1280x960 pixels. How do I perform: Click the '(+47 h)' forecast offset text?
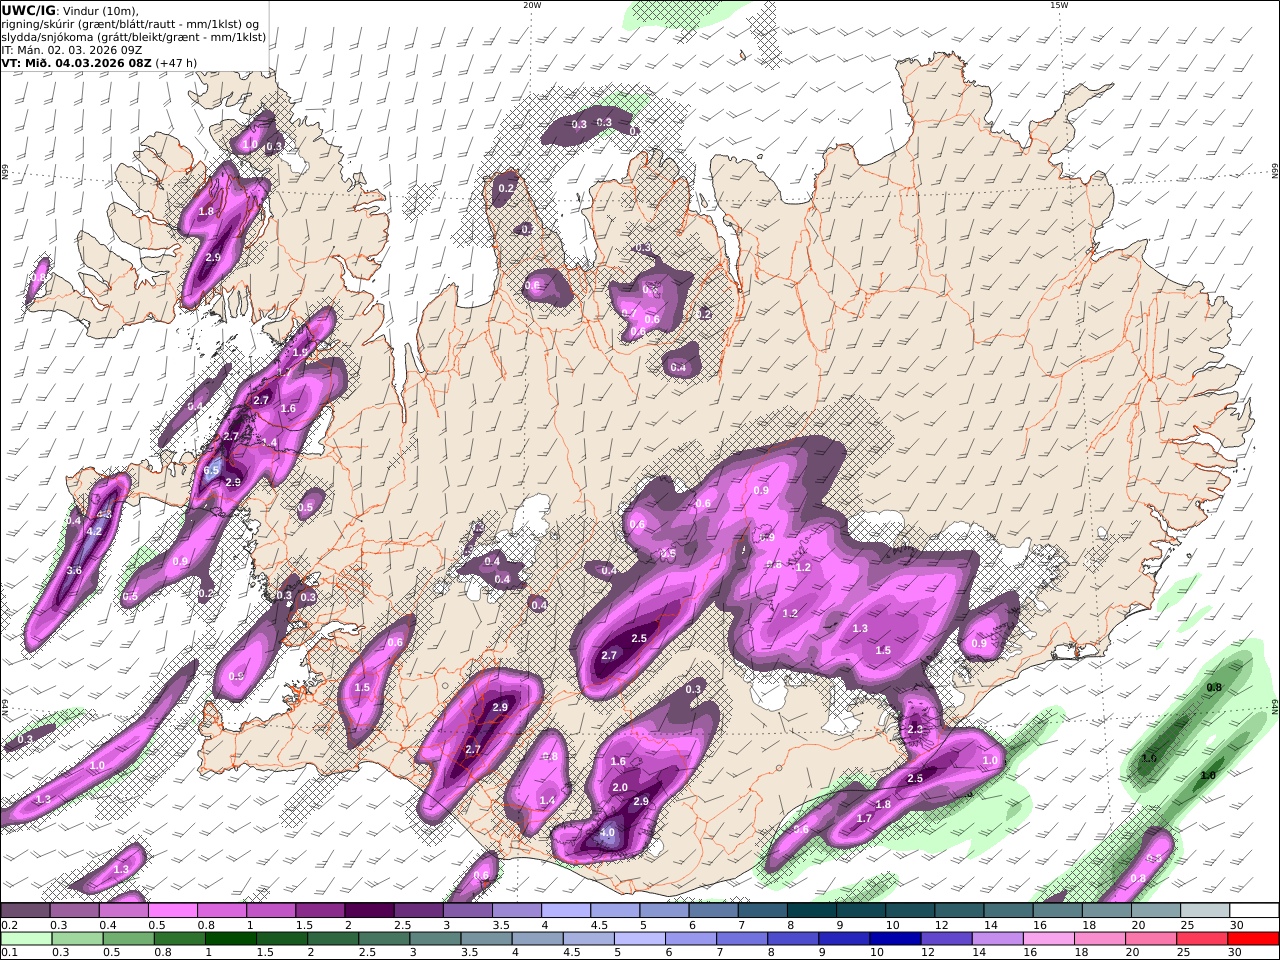[176, 62]
